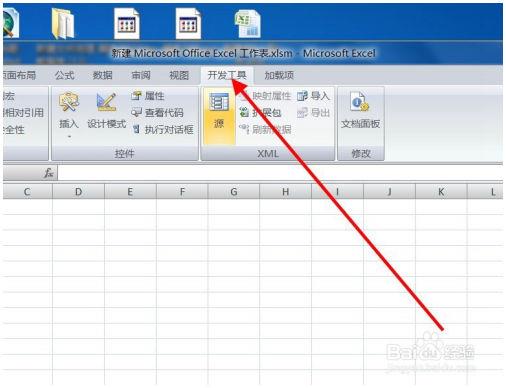Open the 数据 data tab
The height and width of the screenshot is (388, 506).
pos(102,75)
